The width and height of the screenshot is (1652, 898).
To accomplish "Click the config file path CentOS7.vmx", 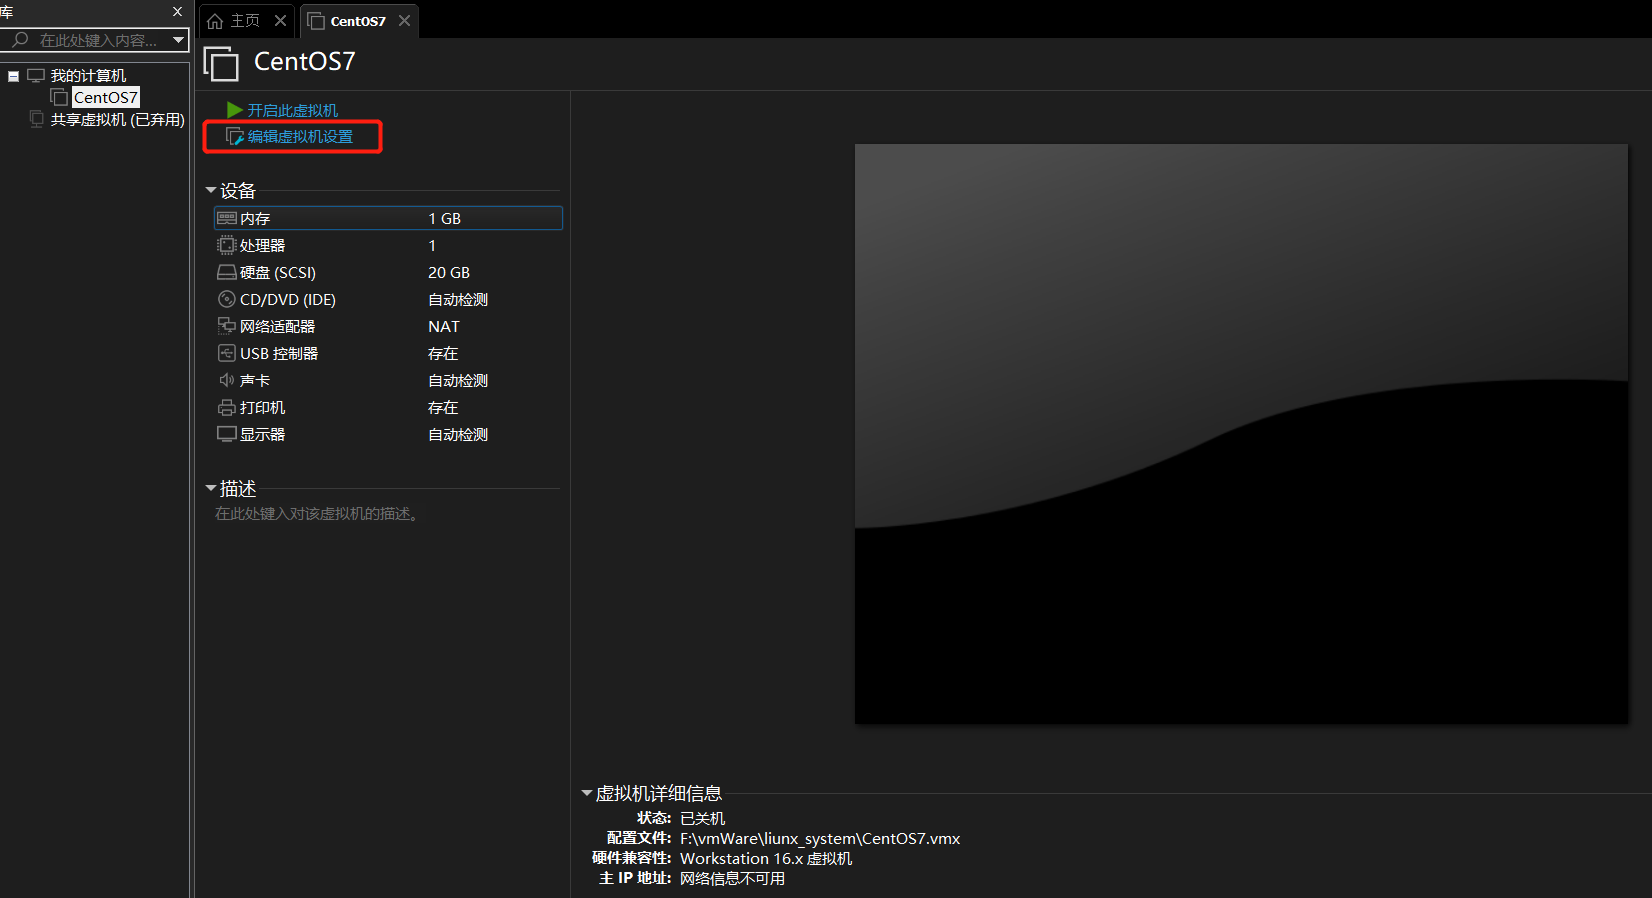I will 820,838.
